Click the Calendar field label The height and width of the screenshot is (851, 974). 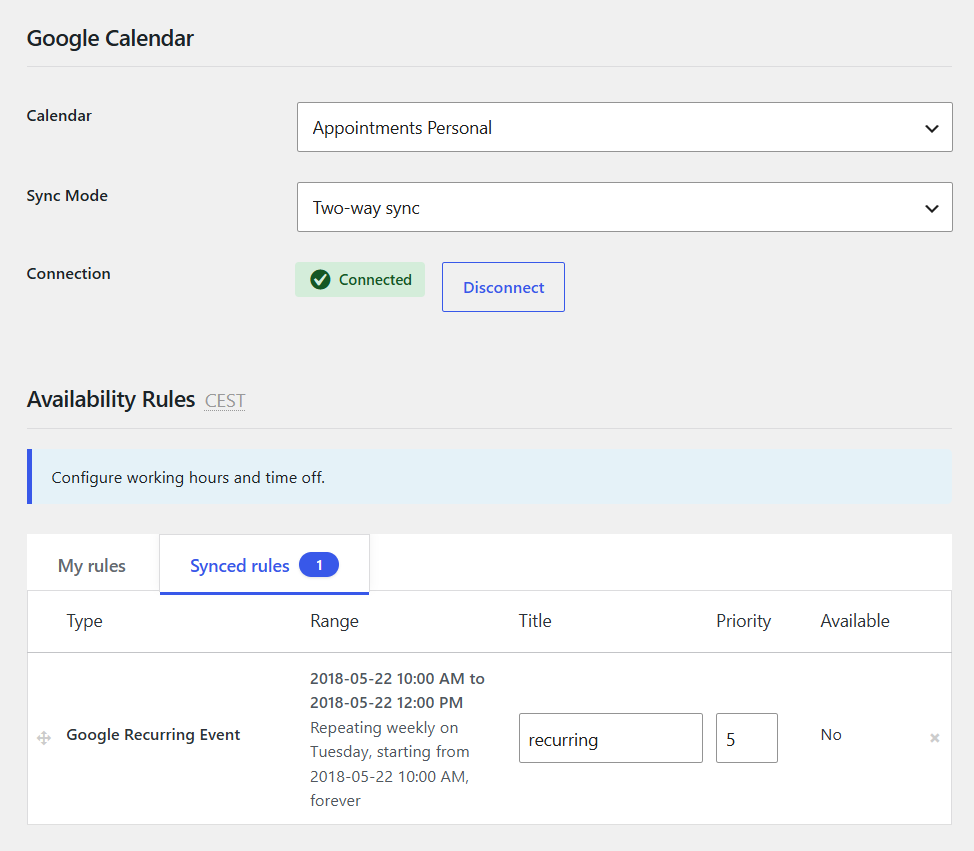pyautogui.click(x=59, y=116)
